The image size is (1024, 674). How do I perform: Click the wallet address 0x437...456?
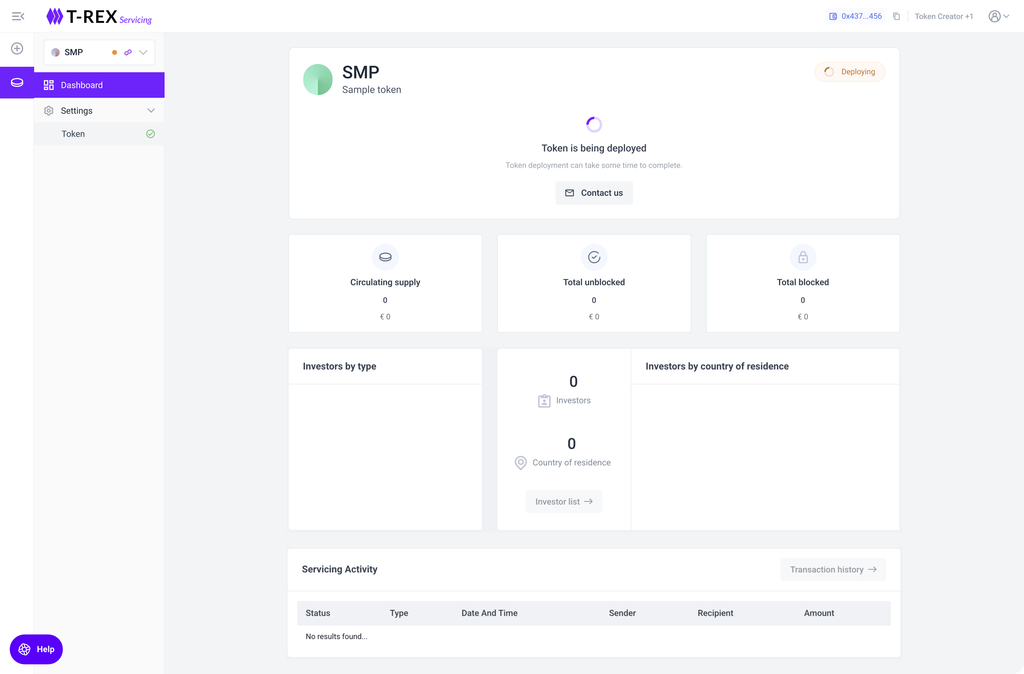(x=861, y=16)
